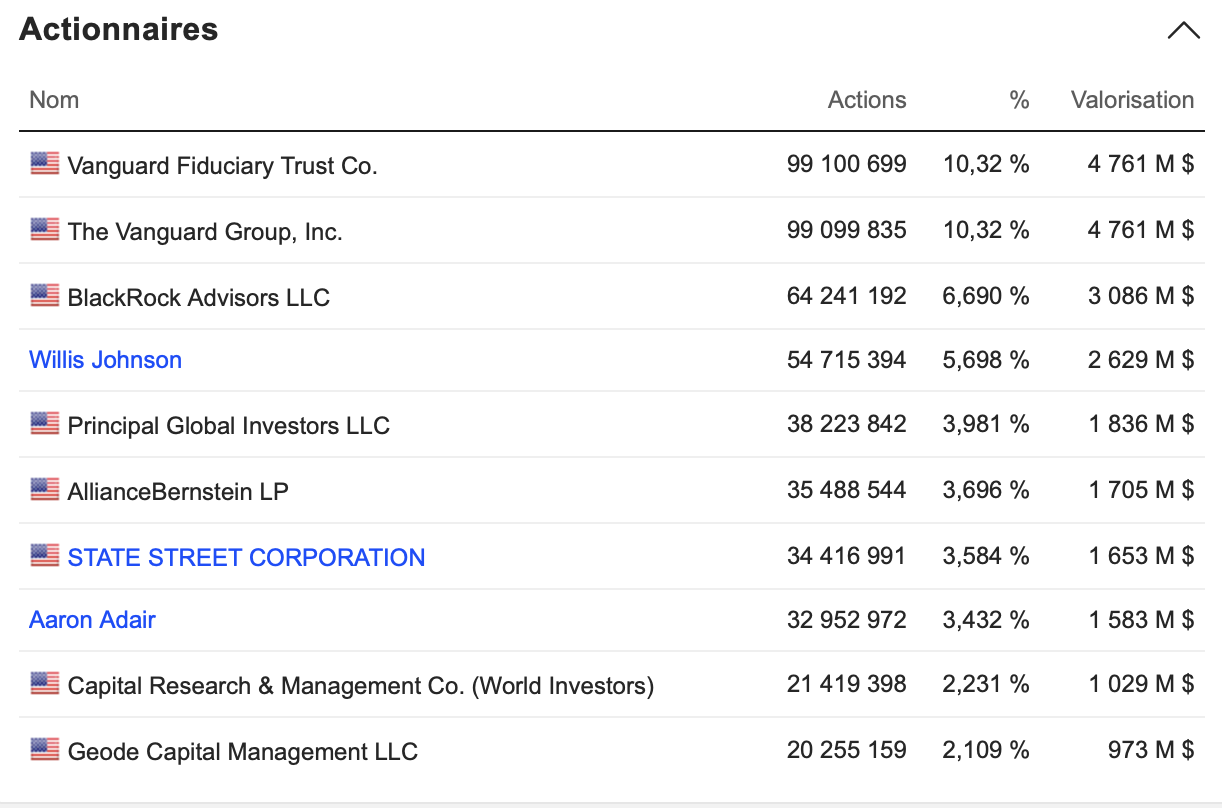Select the Capital Research & Management Co. name
The height and width of the screenshot is (808, 1222).
(x=361, y=686)
